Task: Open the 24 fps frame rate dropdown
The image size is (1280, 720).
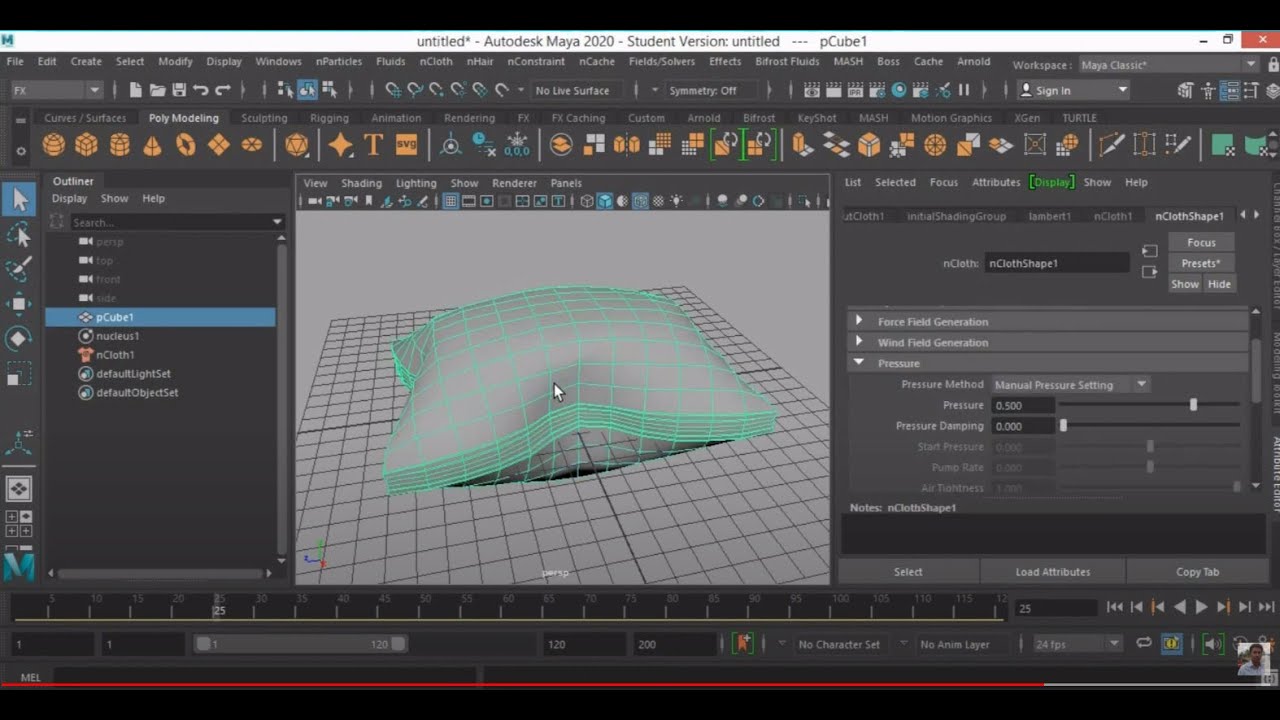Action: click(1077, 644)
